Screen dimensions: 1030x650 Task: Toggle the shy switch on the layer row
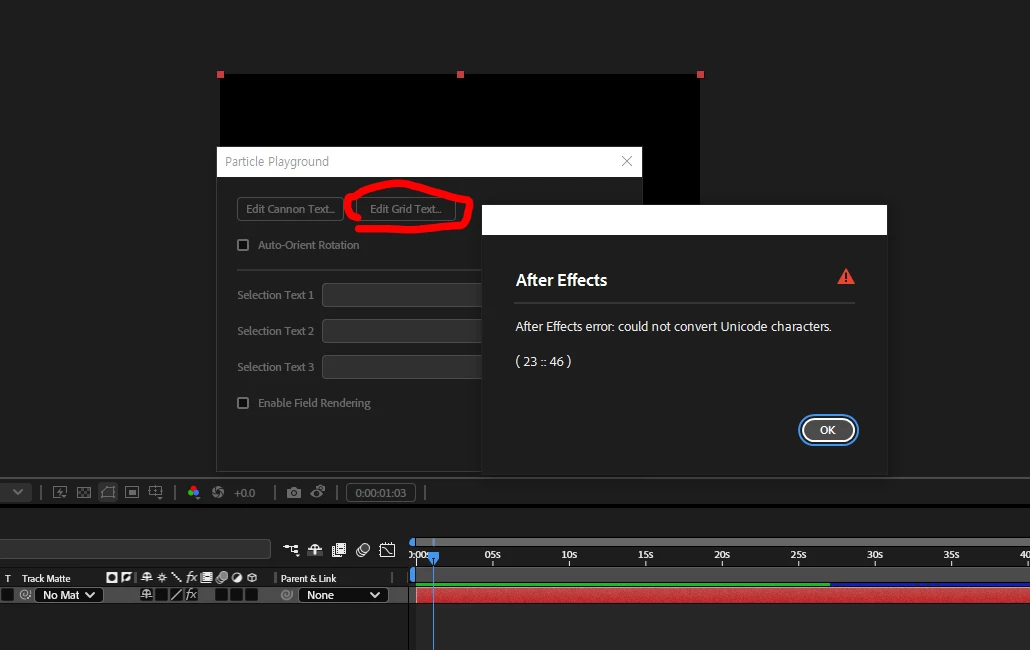coord(146,594)
